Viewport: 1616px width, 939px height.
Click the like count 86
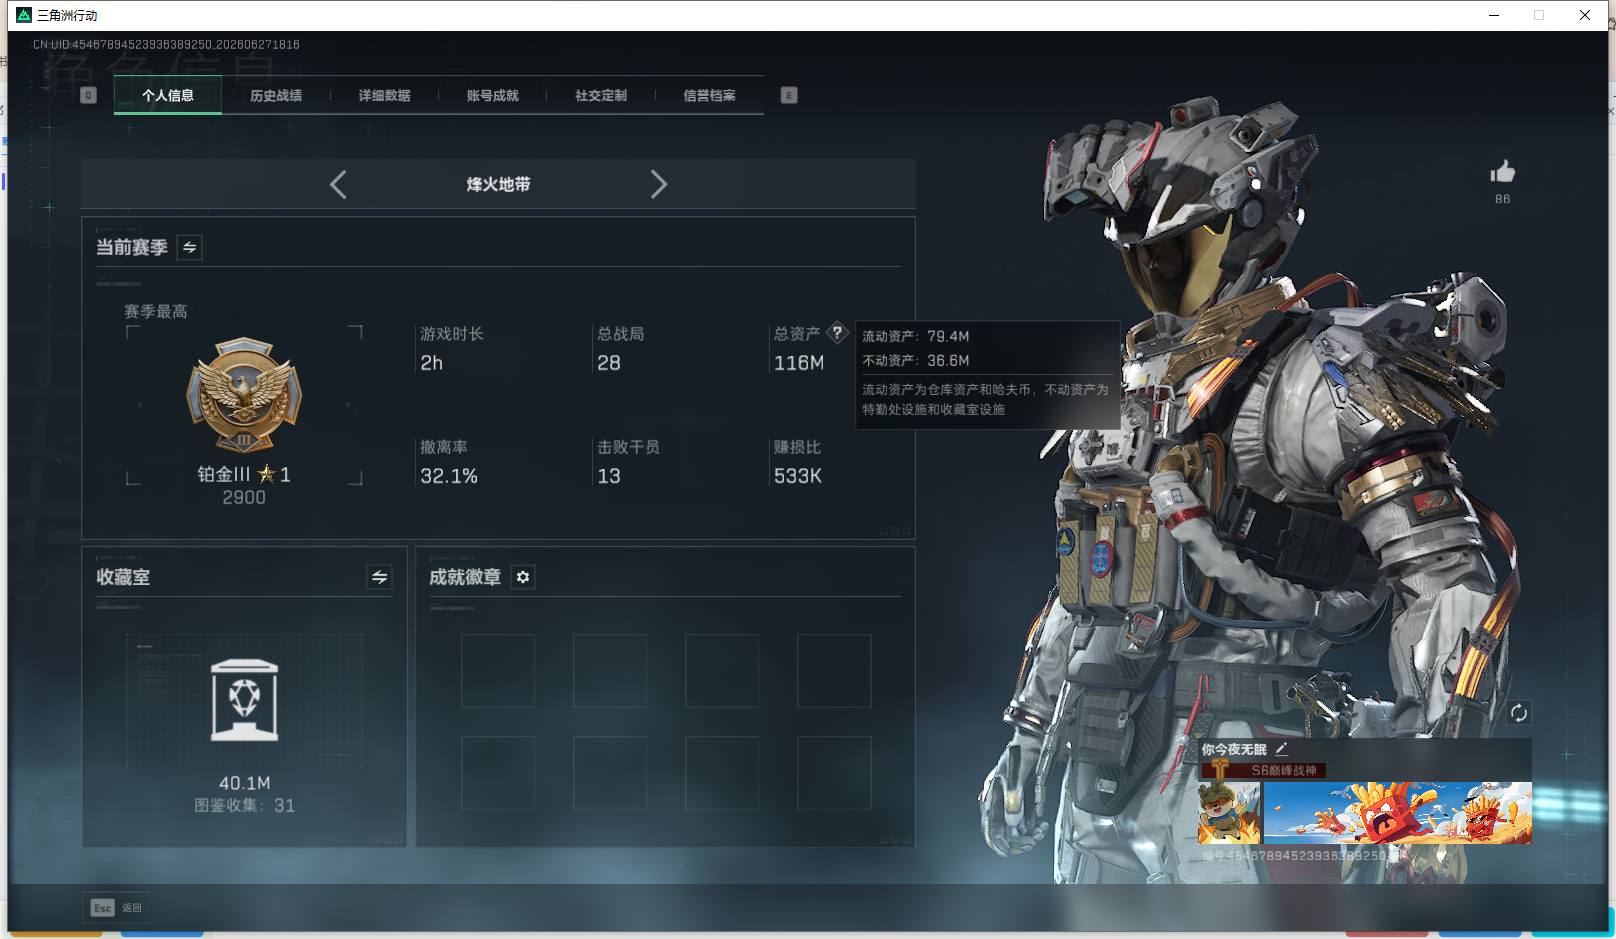1502,199
